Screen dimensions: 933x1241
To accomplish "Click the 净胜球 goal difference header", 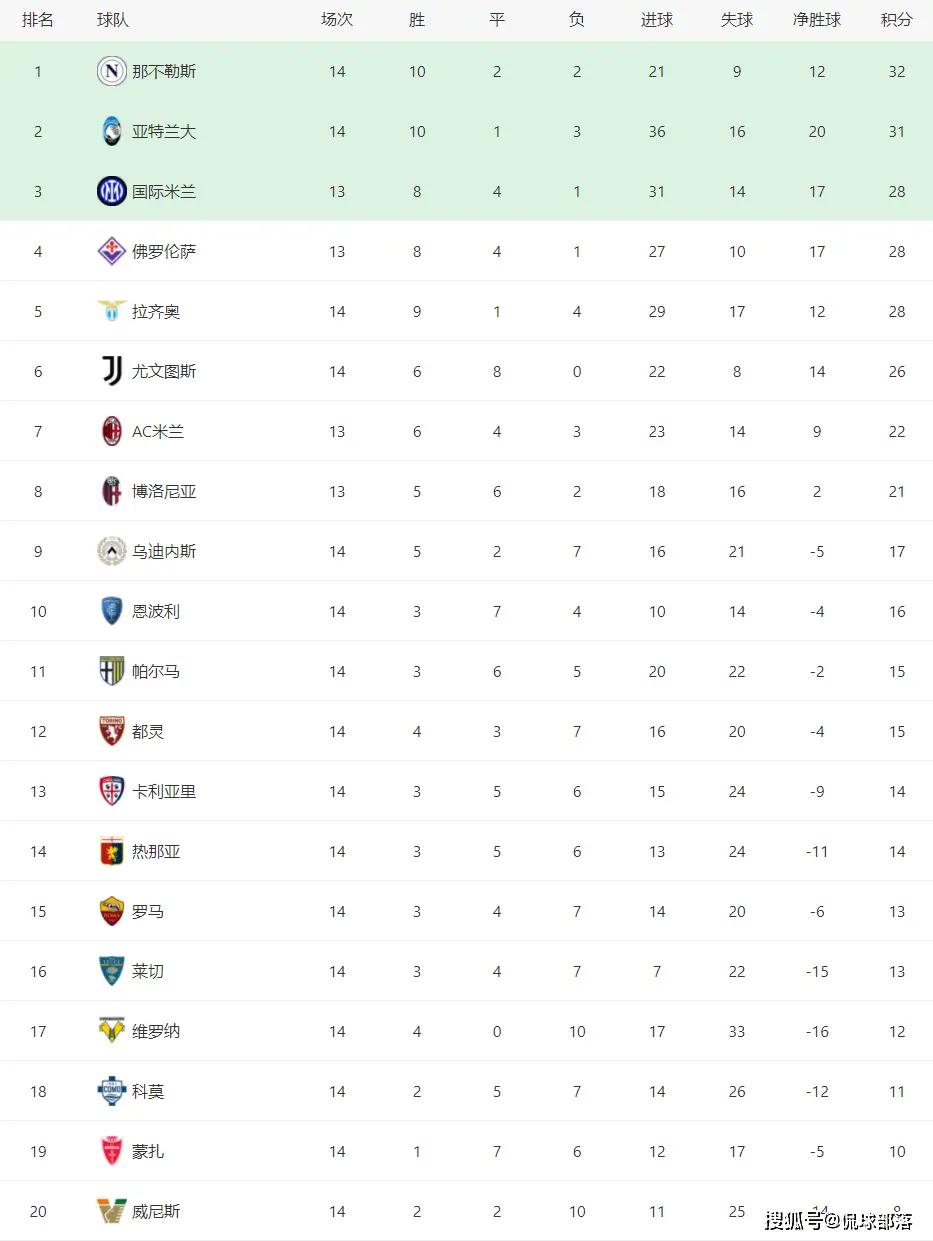I will tap(817, 20).
